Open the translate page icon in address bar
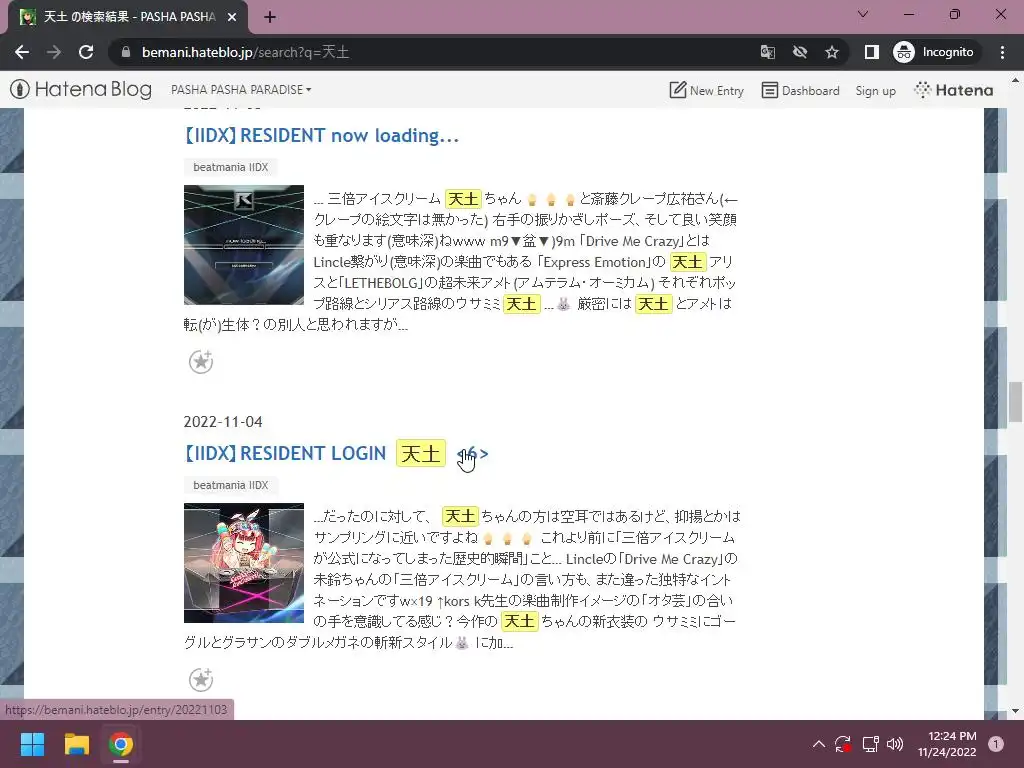 (x=768, y=52)
